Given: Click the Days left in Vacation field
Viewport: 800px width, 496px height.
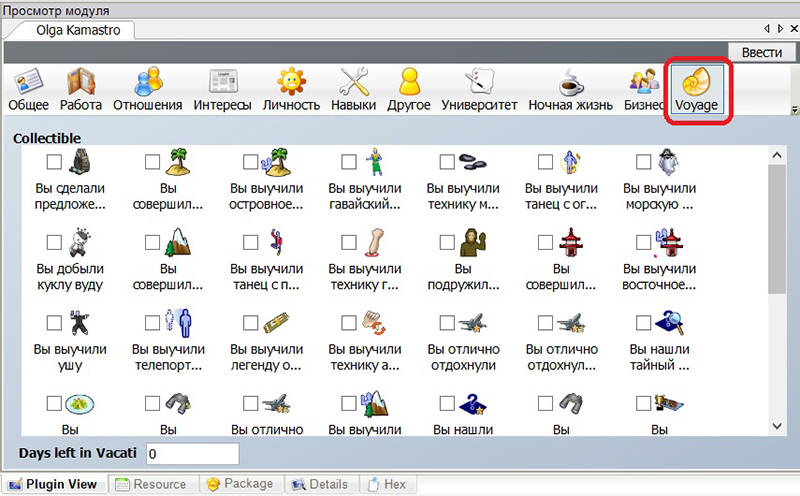Looking at the screenshot, I should pos(193,454).
